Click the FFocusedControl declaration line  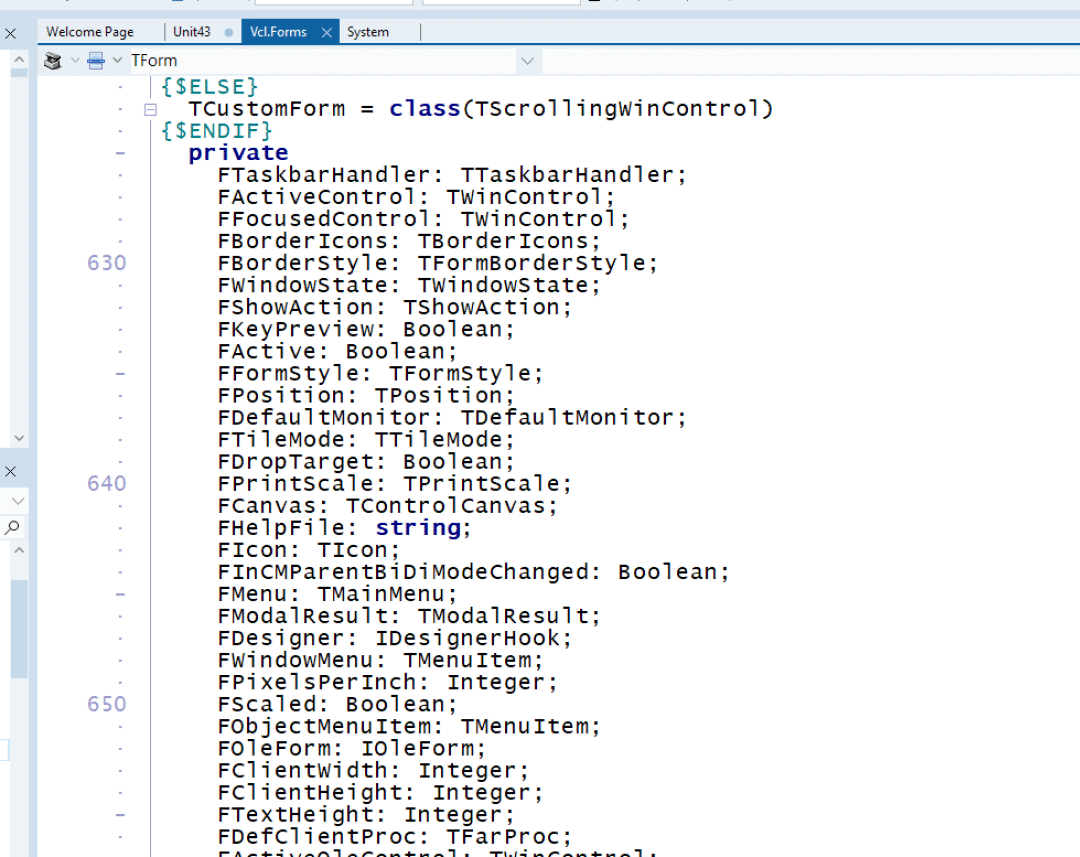coord(424,219)
